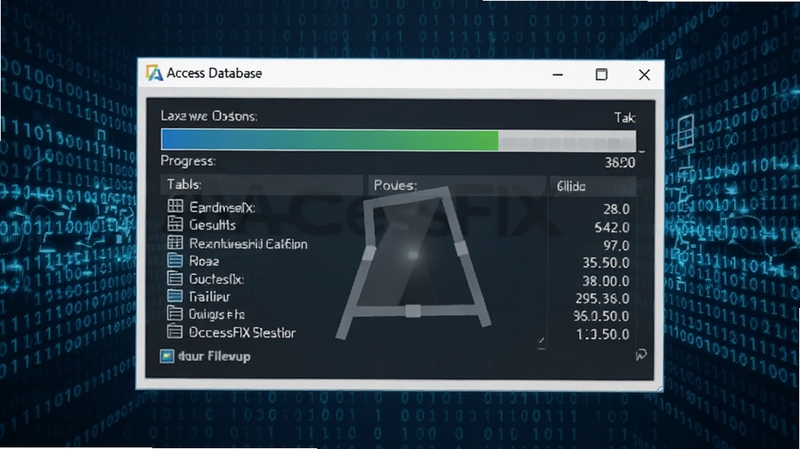Click the Tak label above progress bar

click(x=624, y=118)
